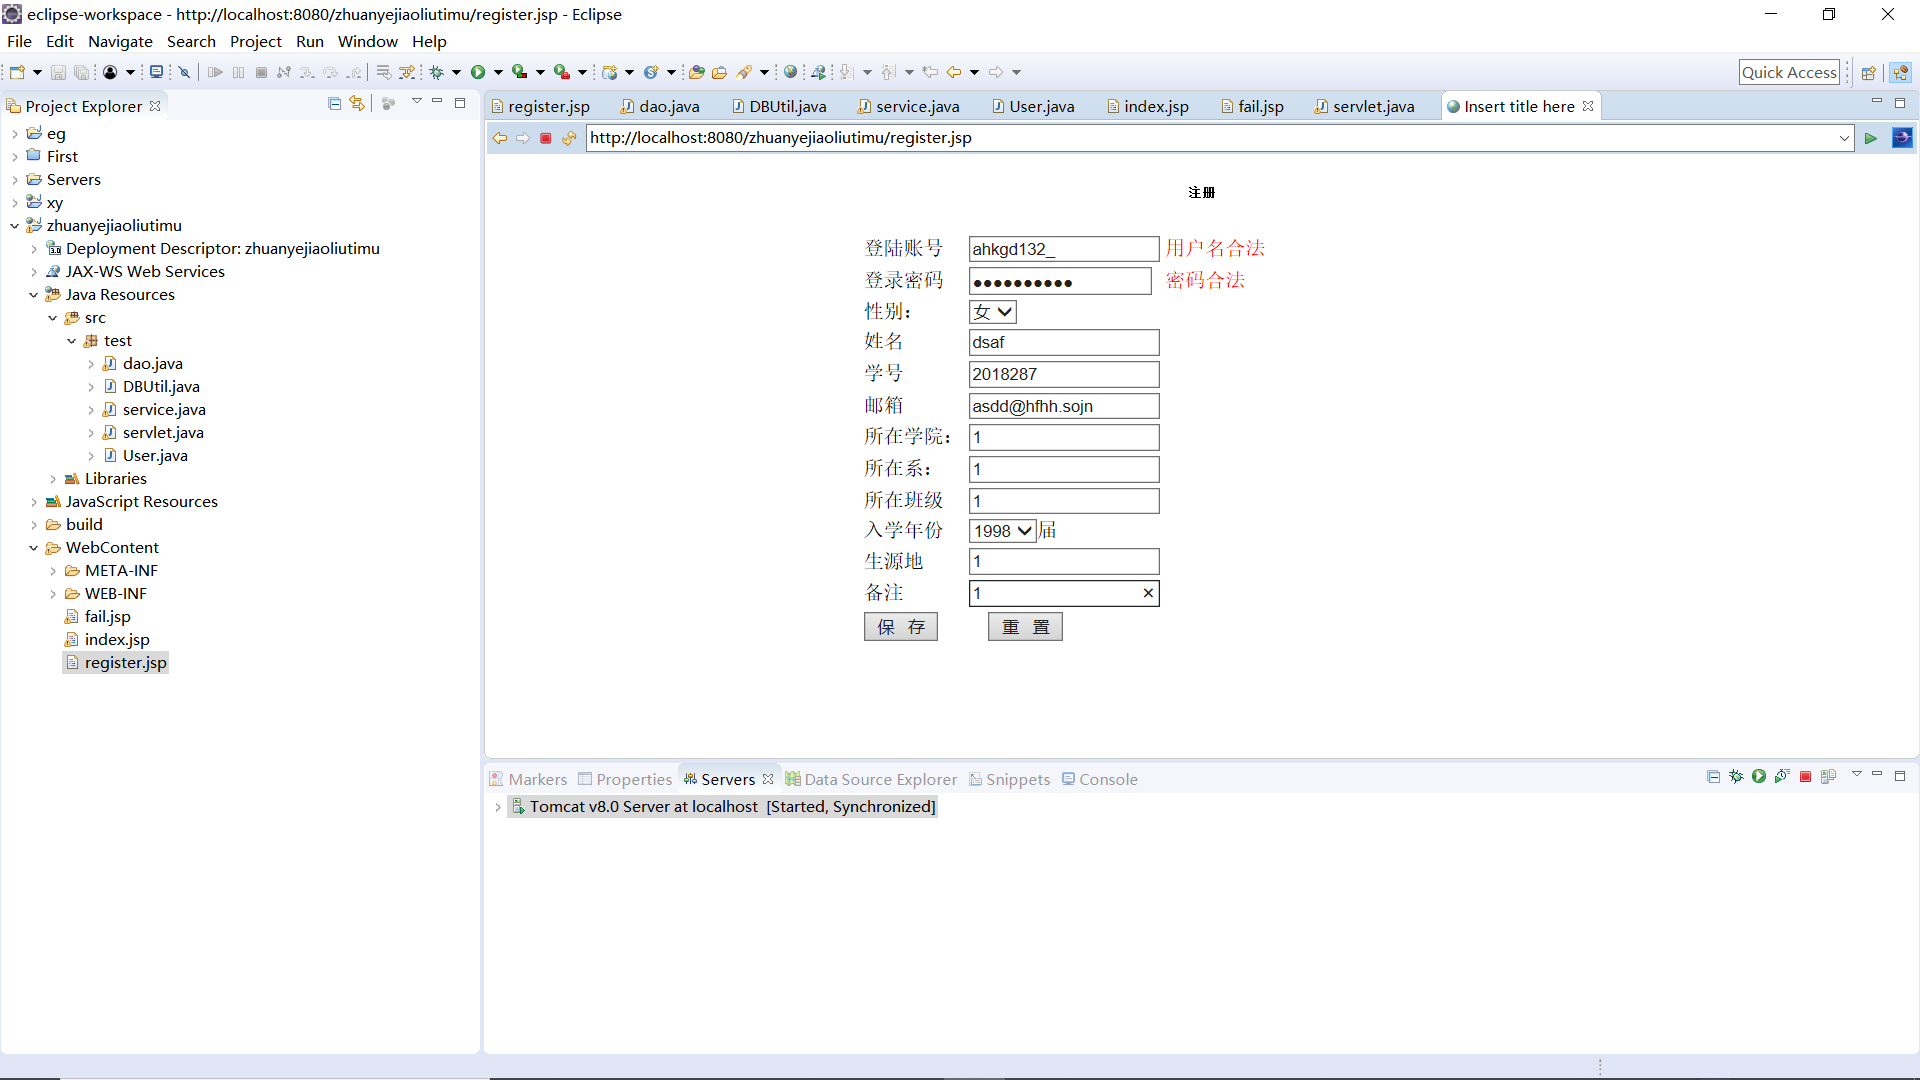1920x1080 pixels.
Task: Switch to the servlet.java editor tab
Action: click(1364, 106)
